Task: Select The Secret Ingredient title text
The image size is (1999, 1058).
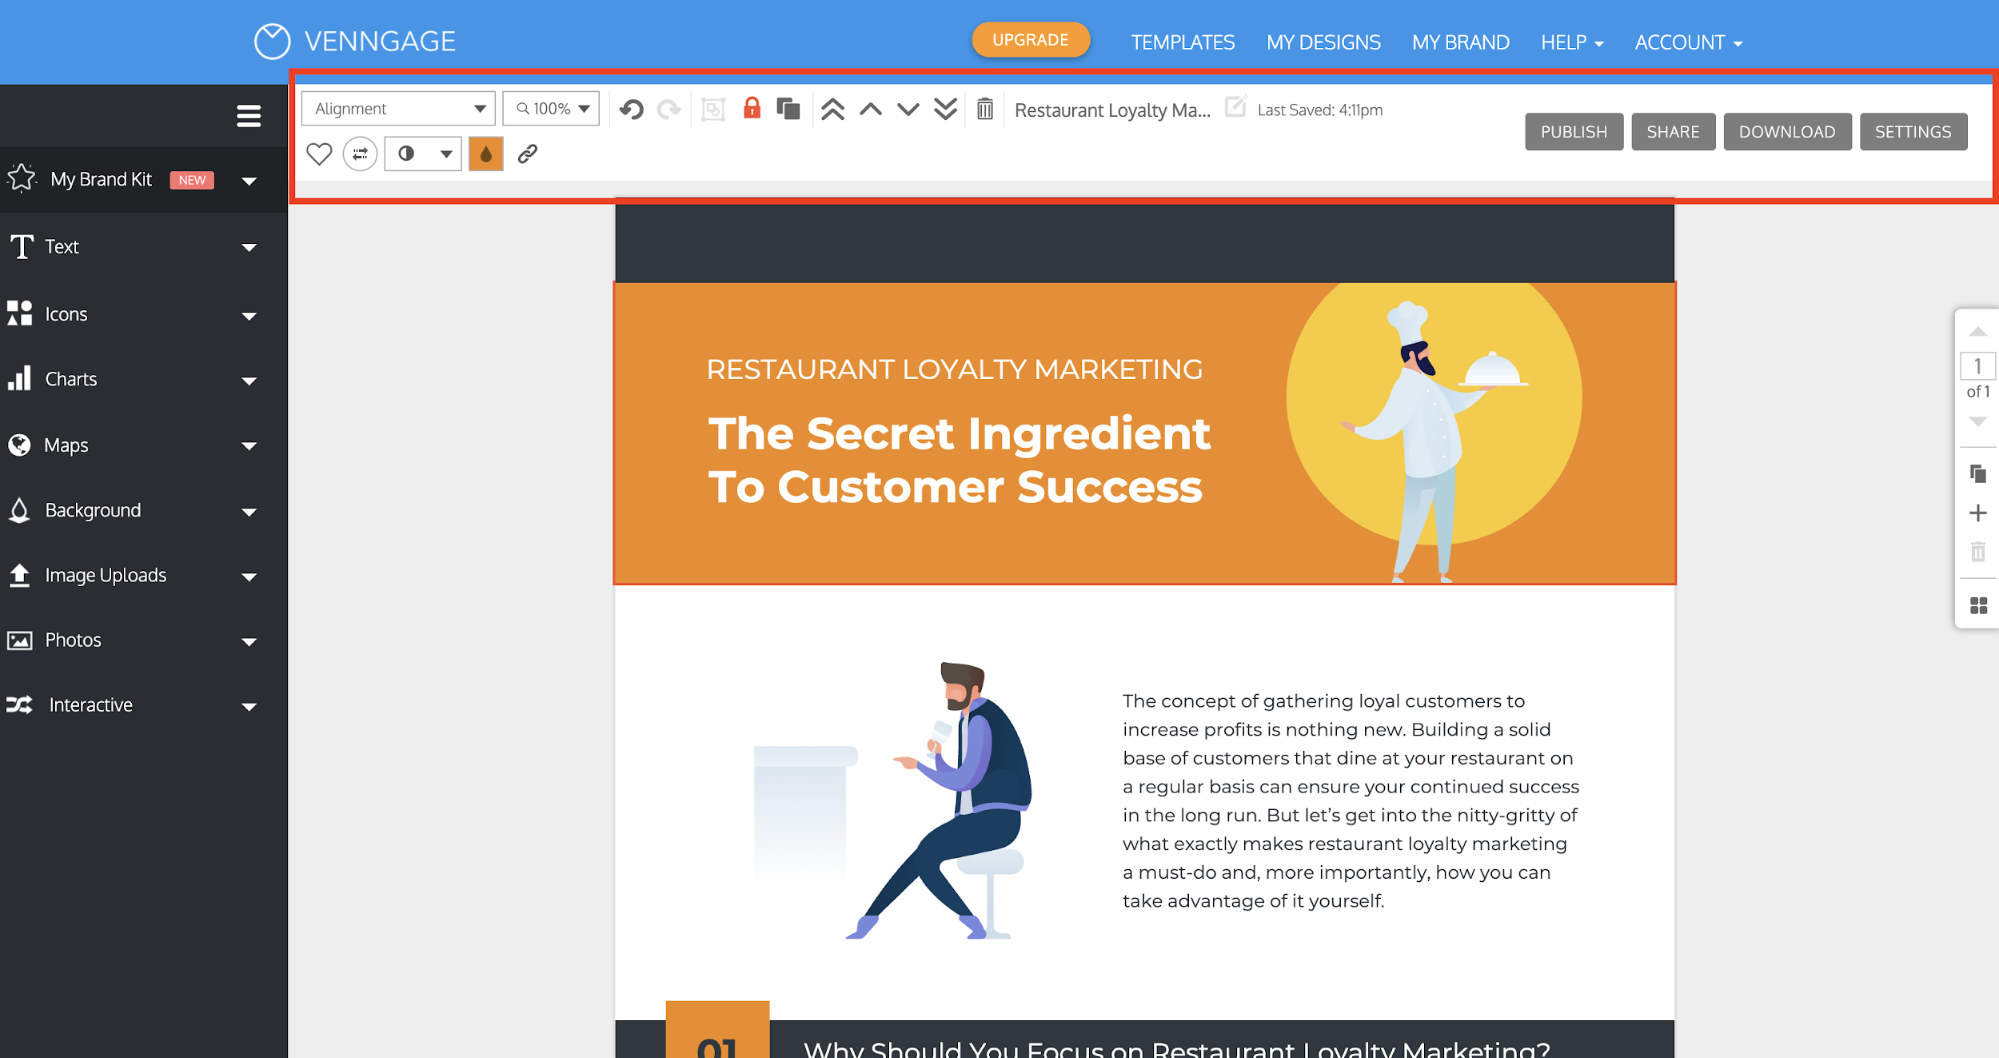Action: [x=959, y=460]
